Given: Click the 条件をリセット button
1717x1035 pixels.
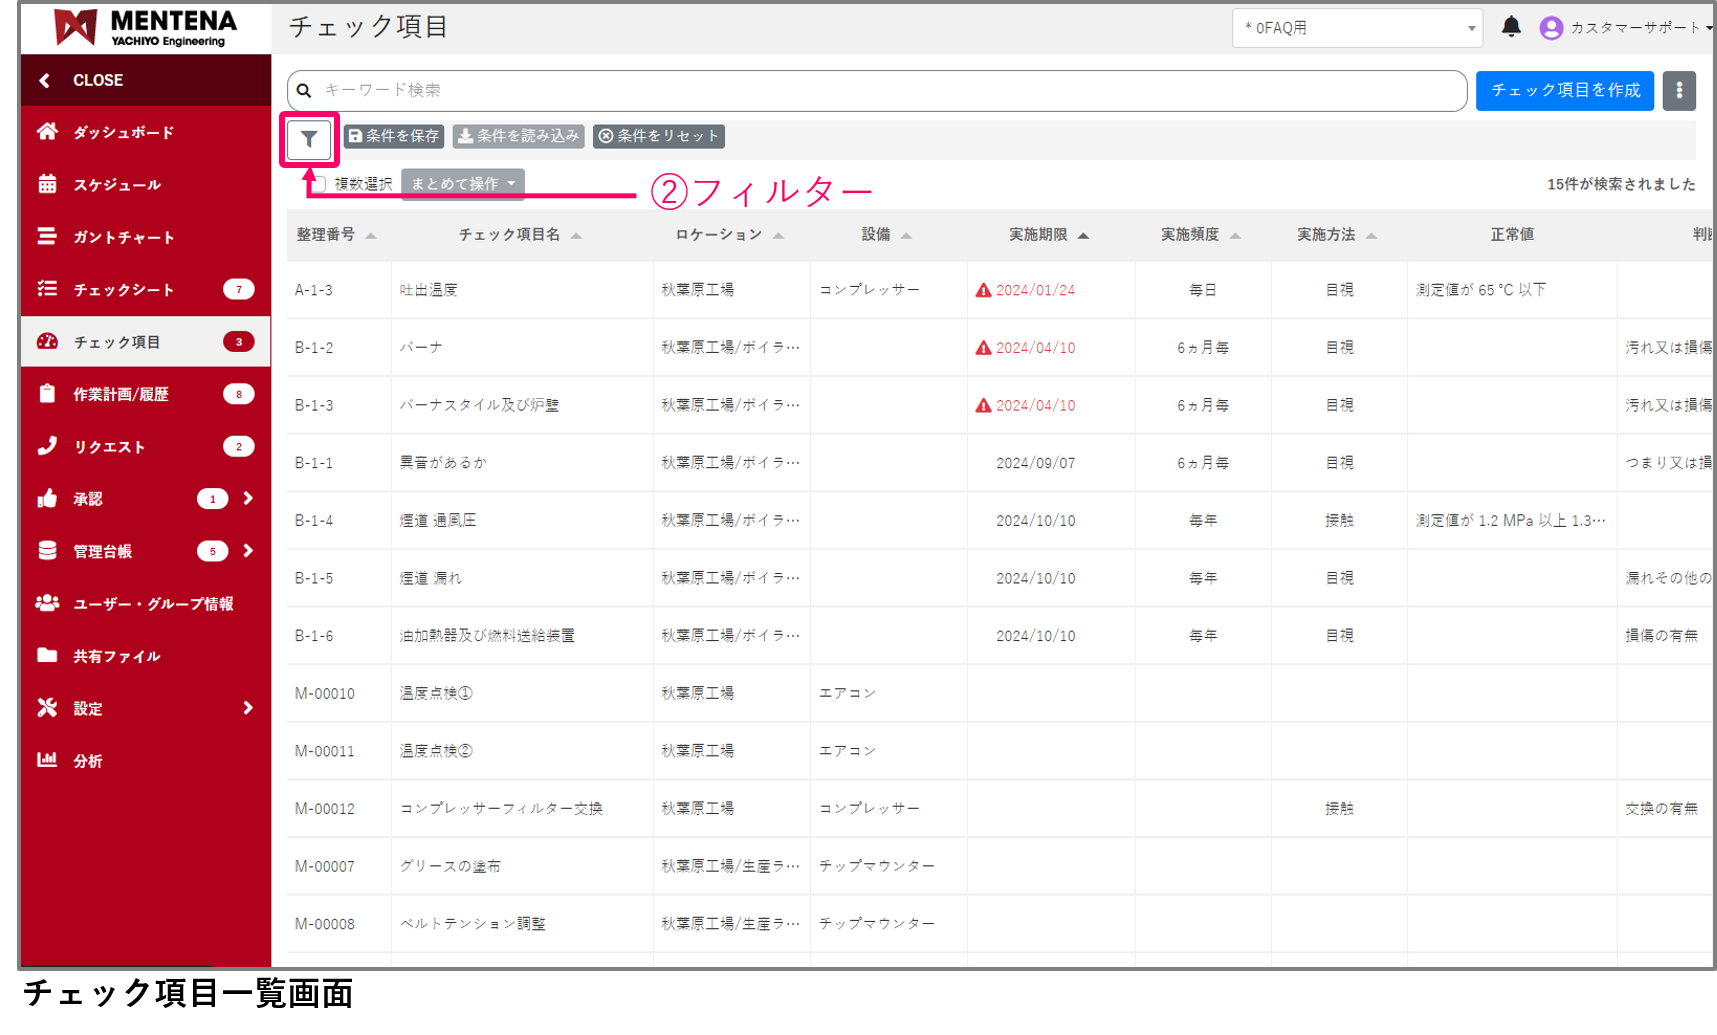Looking at the screenshot, I should 659,136.
